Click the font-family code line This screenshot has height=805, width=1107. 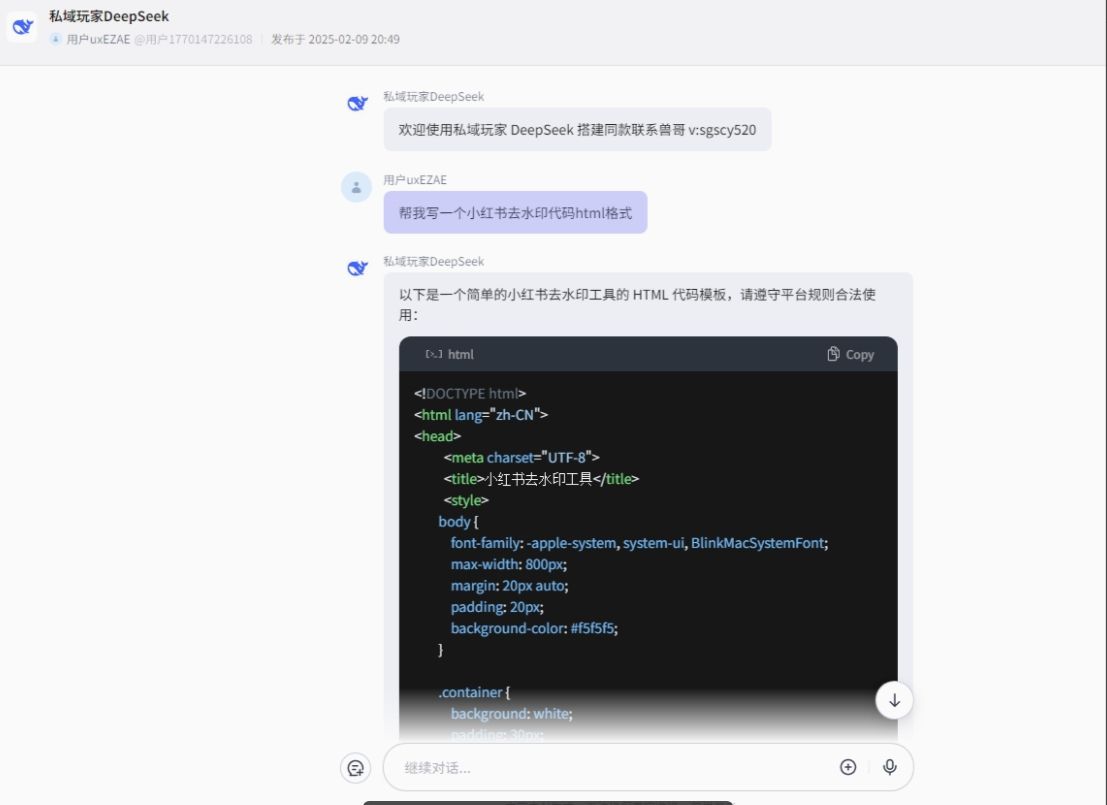point(640,543)
